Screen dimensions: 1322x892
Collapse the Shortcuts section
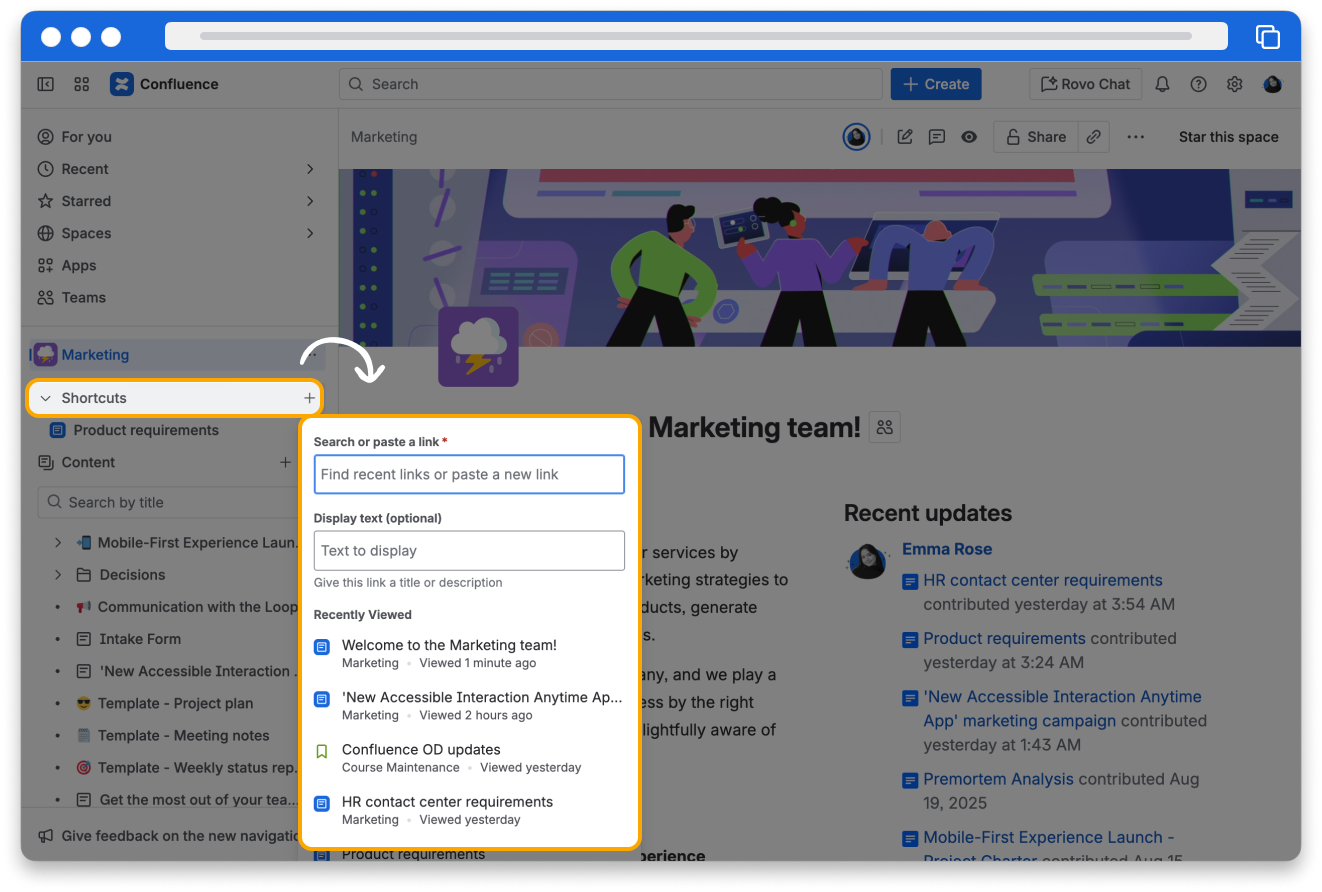[45, 398]
